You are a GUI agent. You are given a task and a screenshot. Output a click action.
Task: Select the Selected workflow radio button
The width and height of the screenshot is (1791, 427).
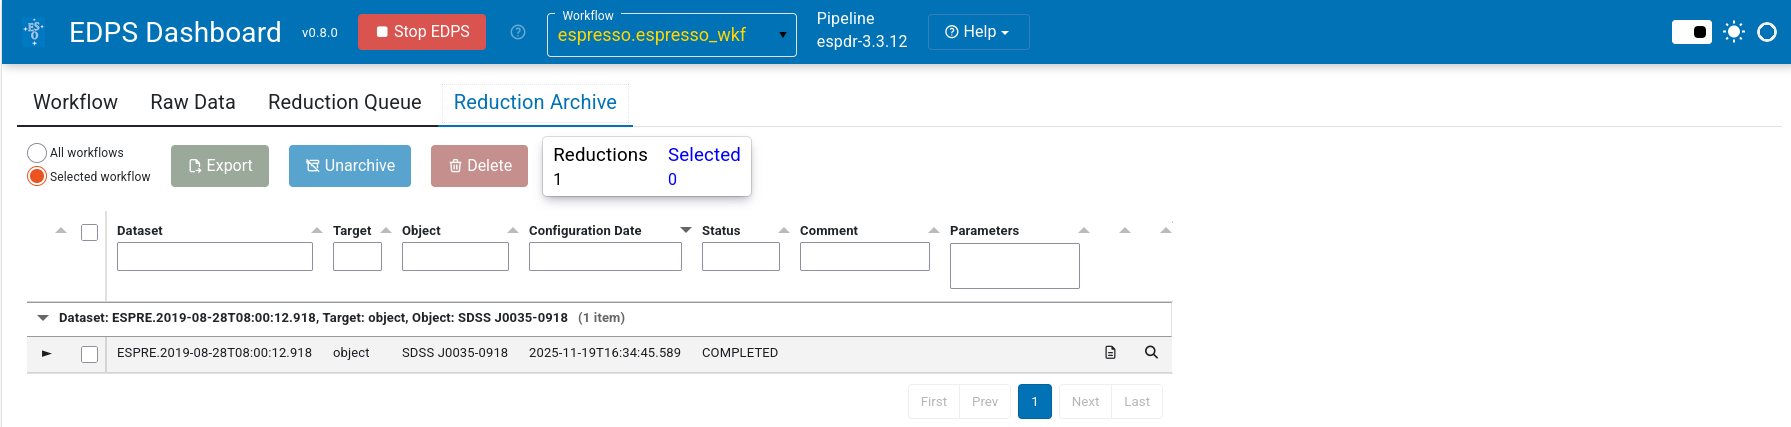(x=37, y=177)
